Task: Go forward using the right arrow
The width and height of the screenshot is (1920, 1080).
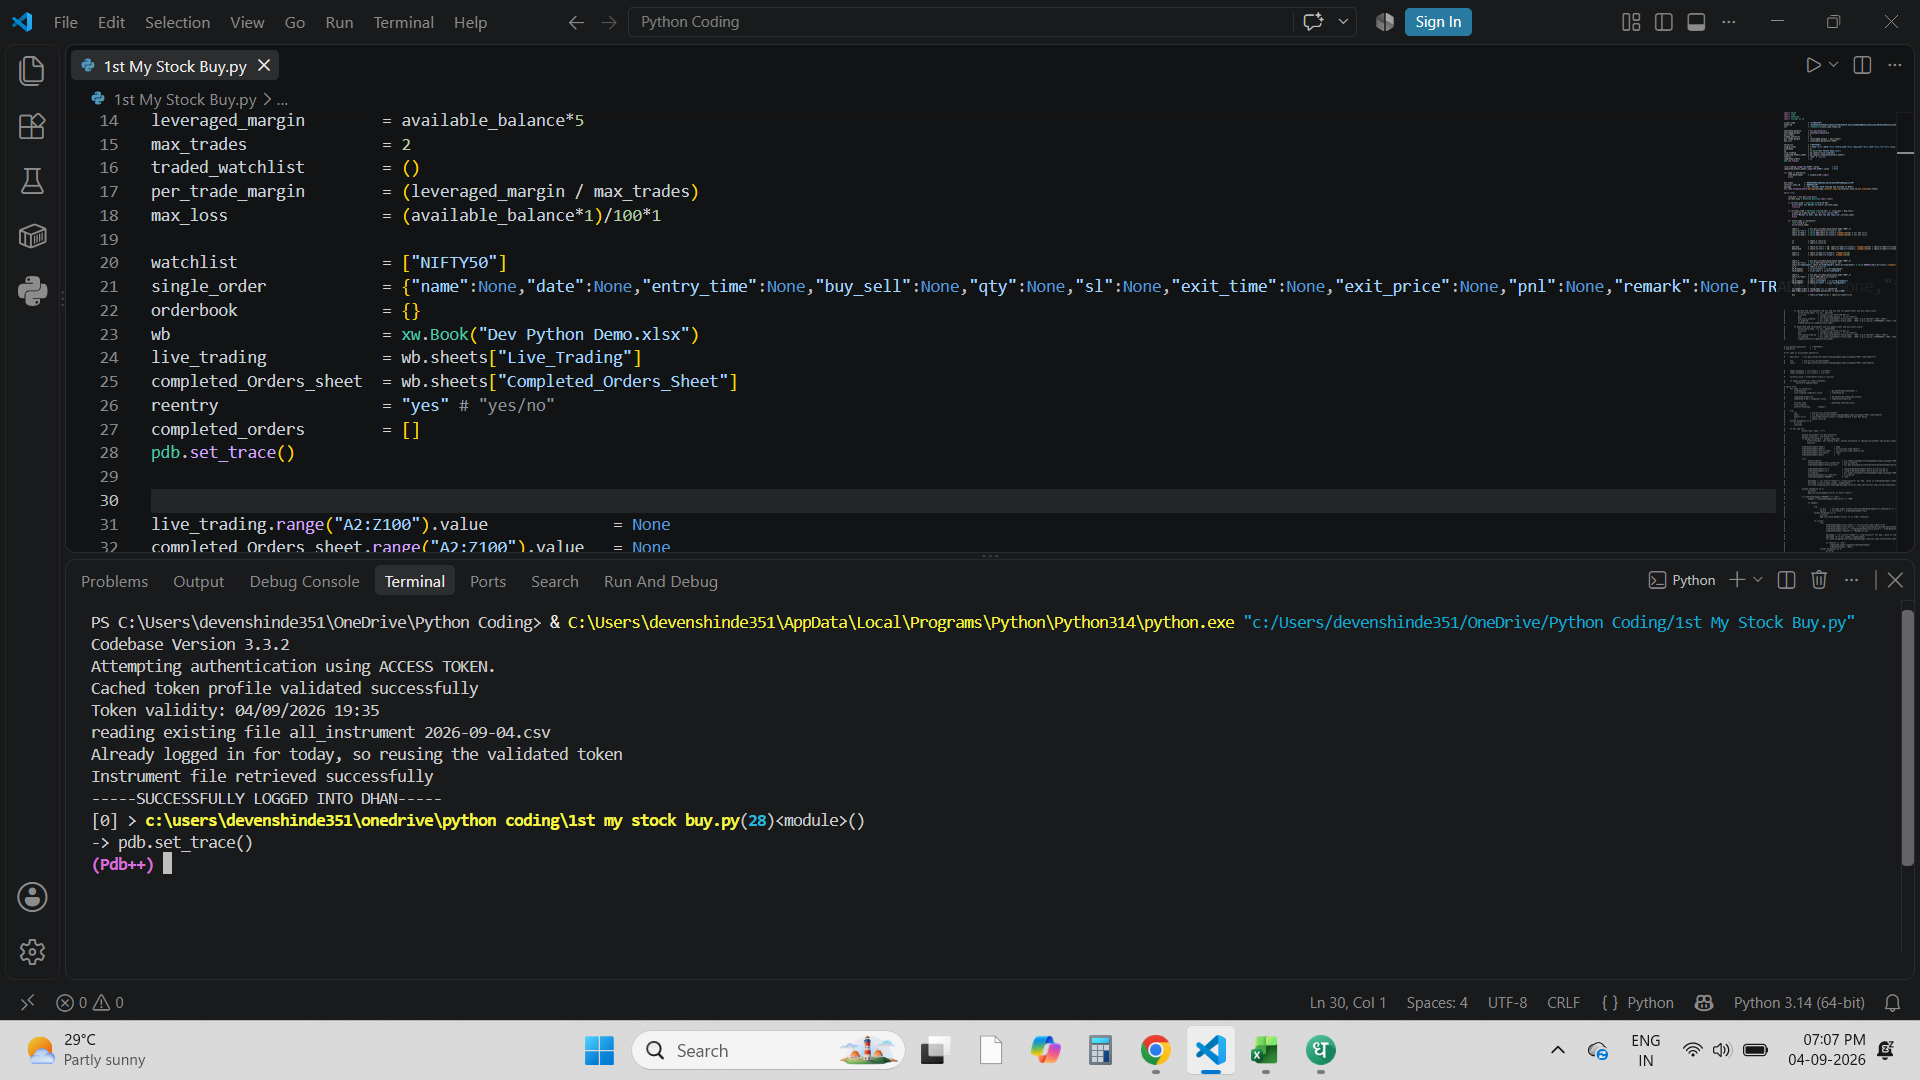Action: 609,22
